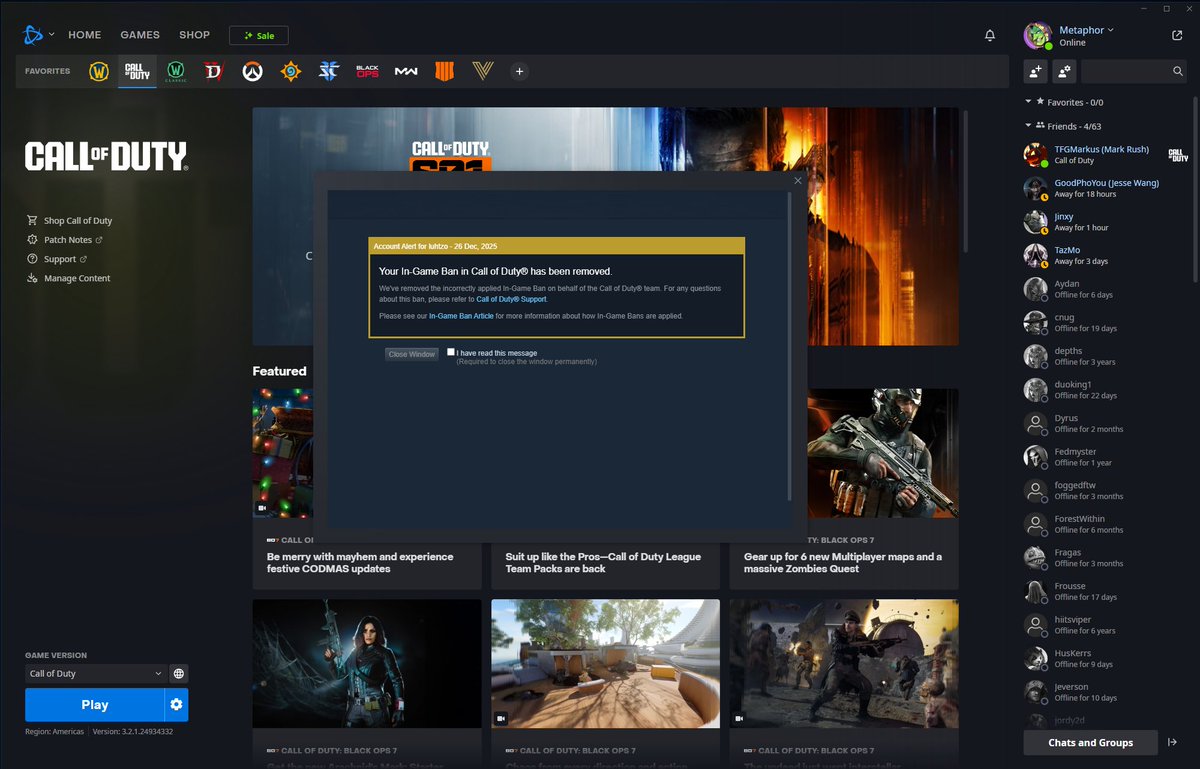Collapse the Favorites friends group

point(1028,102)
